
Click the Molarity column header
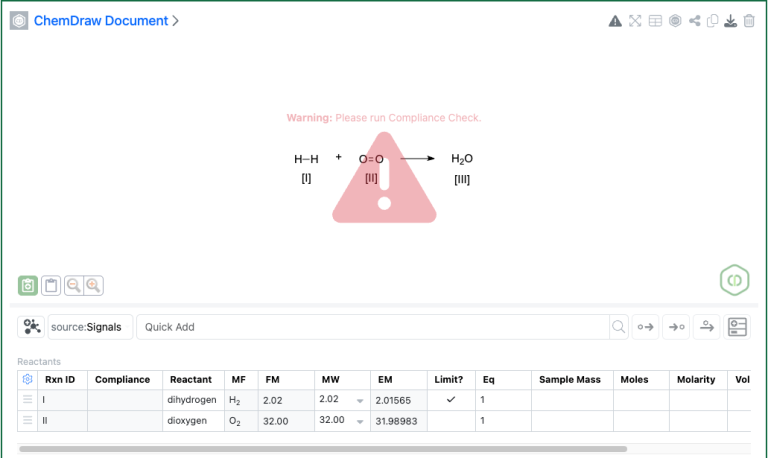pyautogui.click(x=696, y=379)
